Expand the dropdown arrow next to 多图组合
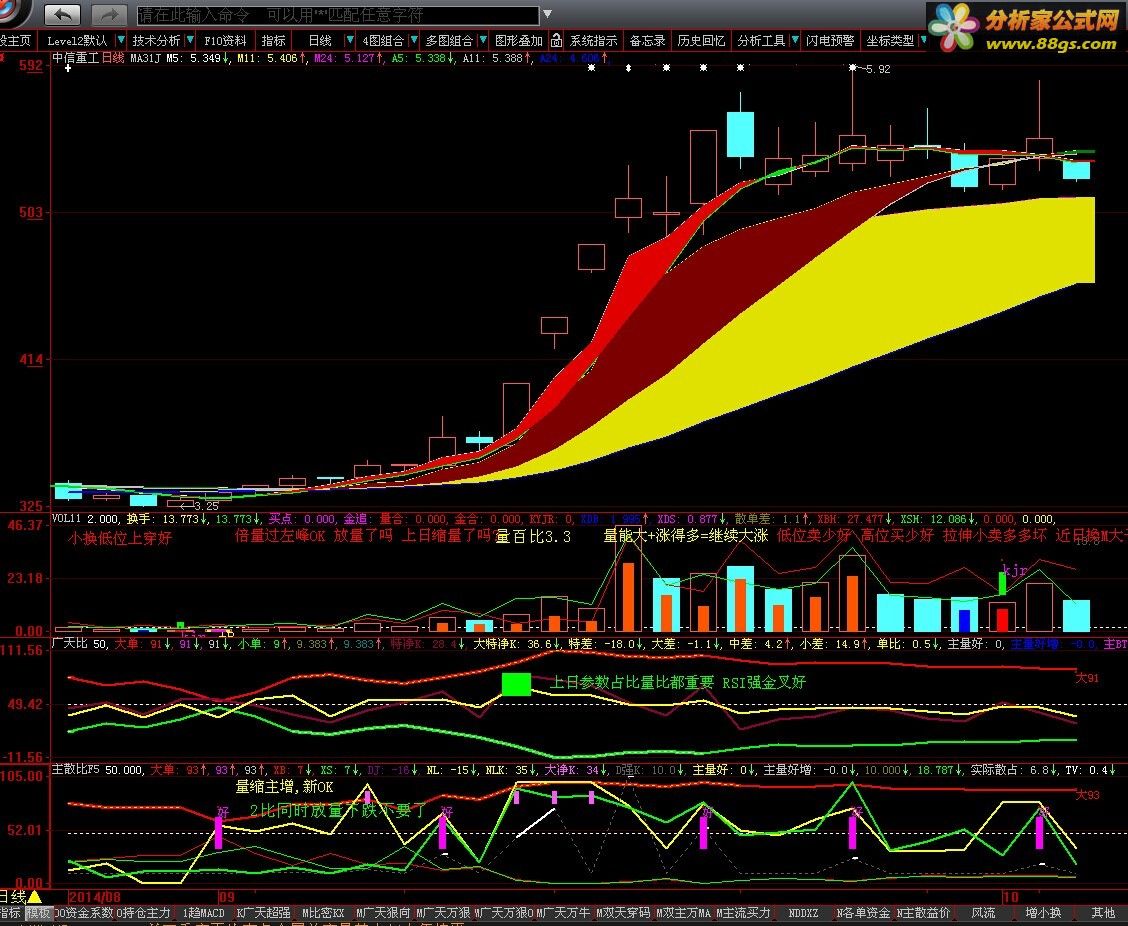The width and height of the screenshot is (1128, 926). (483, 40)
